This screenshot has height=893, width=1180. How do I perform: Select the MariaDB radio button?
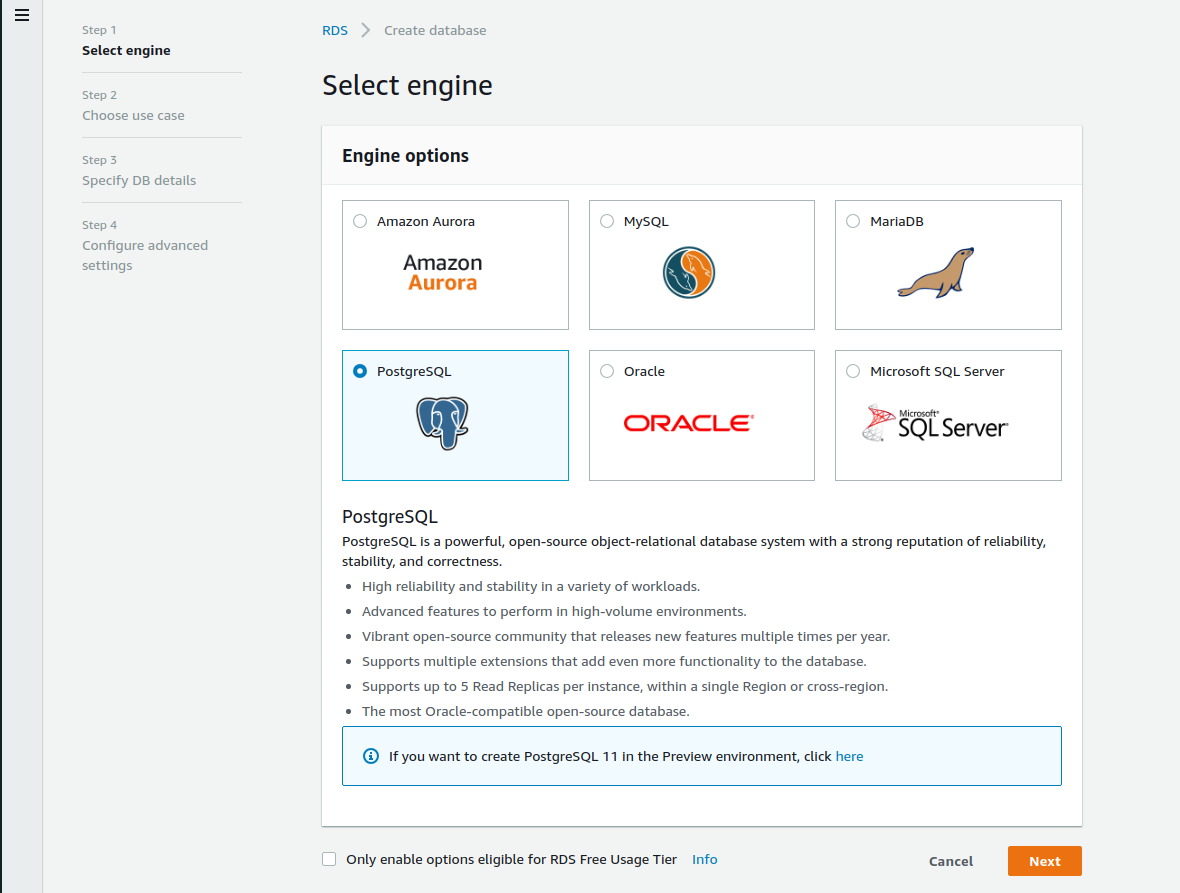(853, 221)
